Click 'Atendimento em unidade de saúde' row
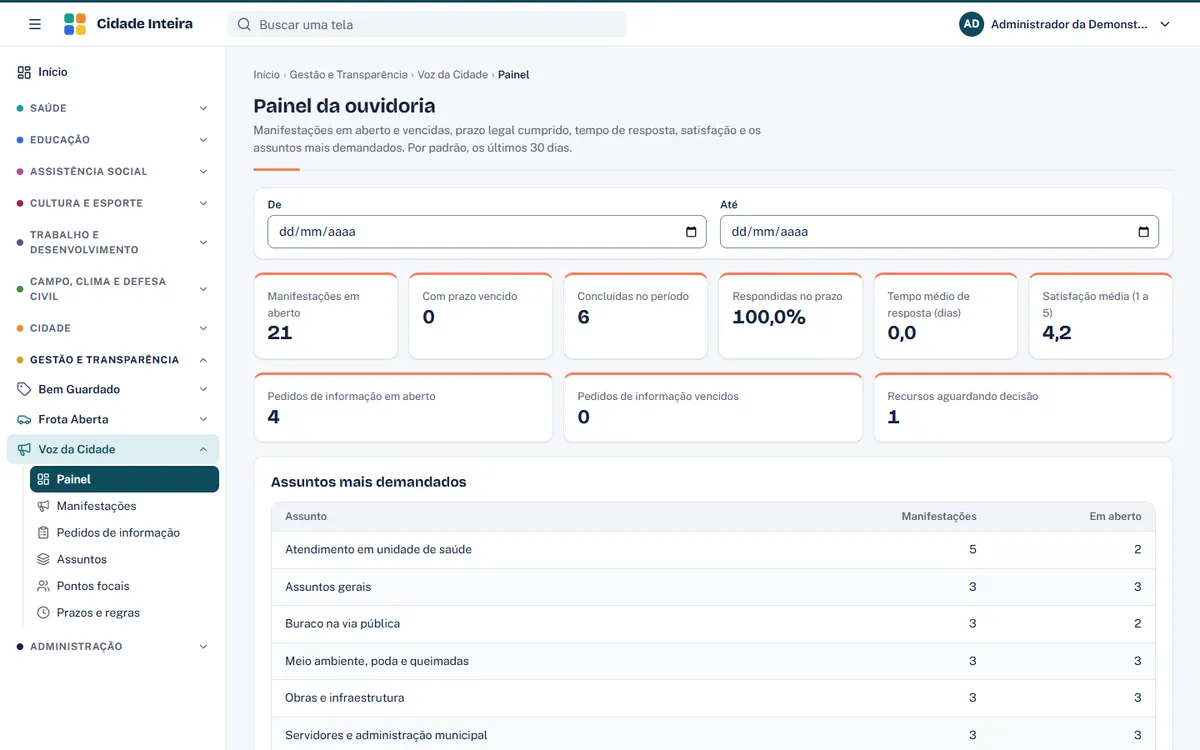 (x=713, y=550)
